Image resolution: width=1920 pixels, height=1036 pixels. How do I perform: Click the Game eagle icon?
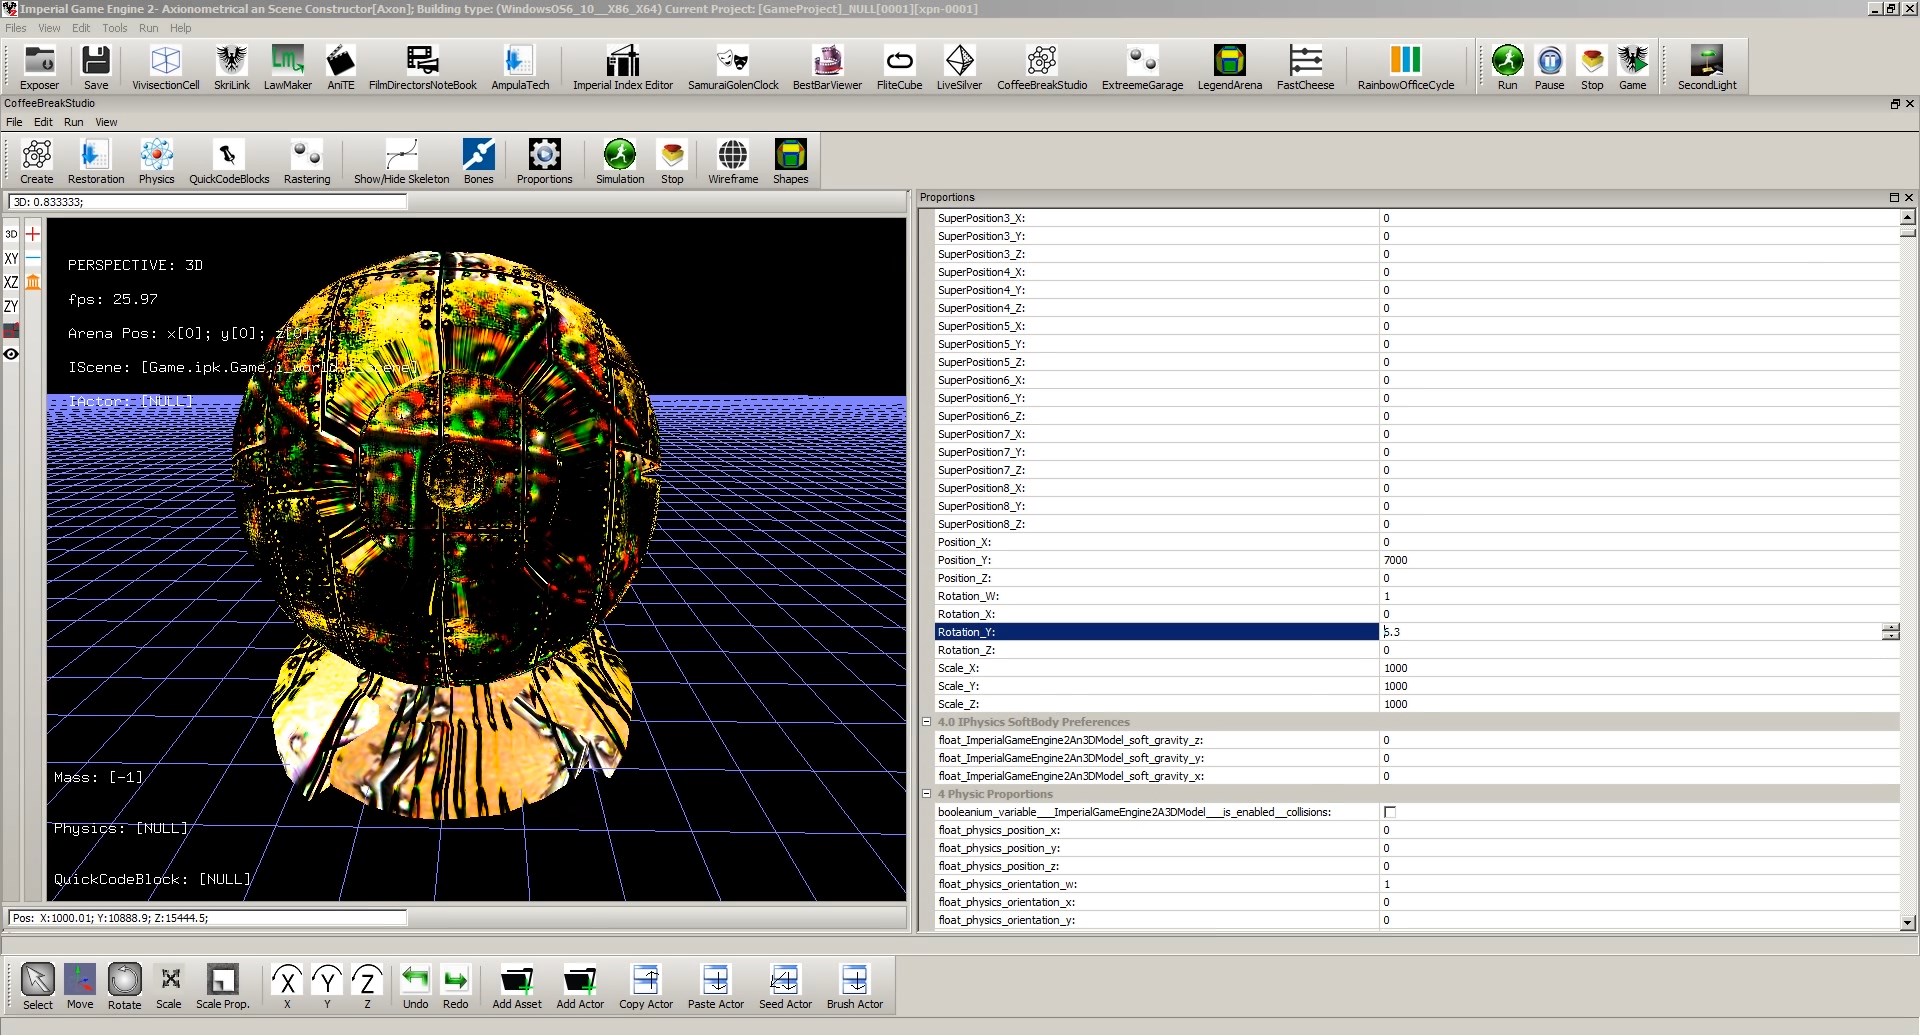pos(1633,67)
